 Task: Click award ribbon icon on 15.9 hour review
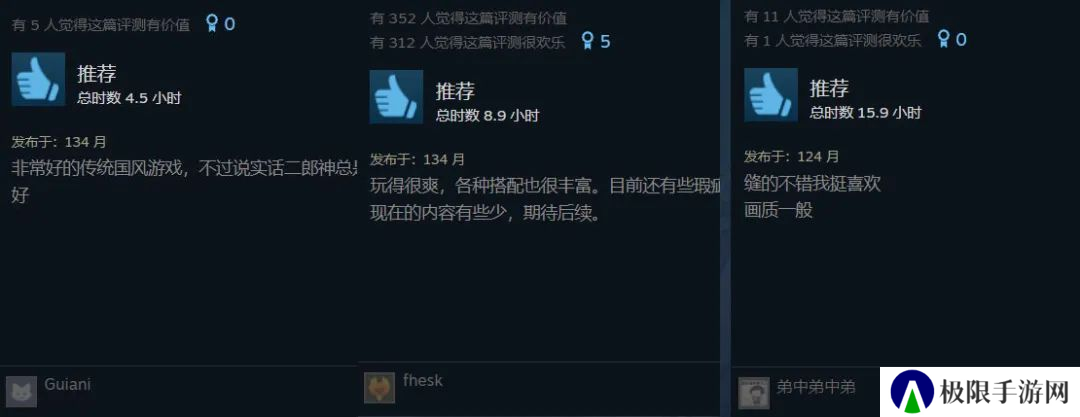pos(944,39)
